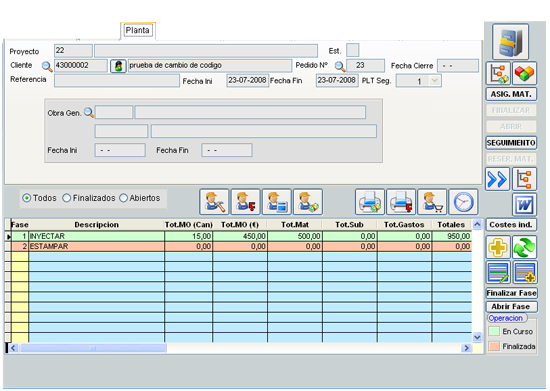This screenshot has height=391, width=550.
Task: Click the En Curso green color swatch
Action: (x=494, y=331)
